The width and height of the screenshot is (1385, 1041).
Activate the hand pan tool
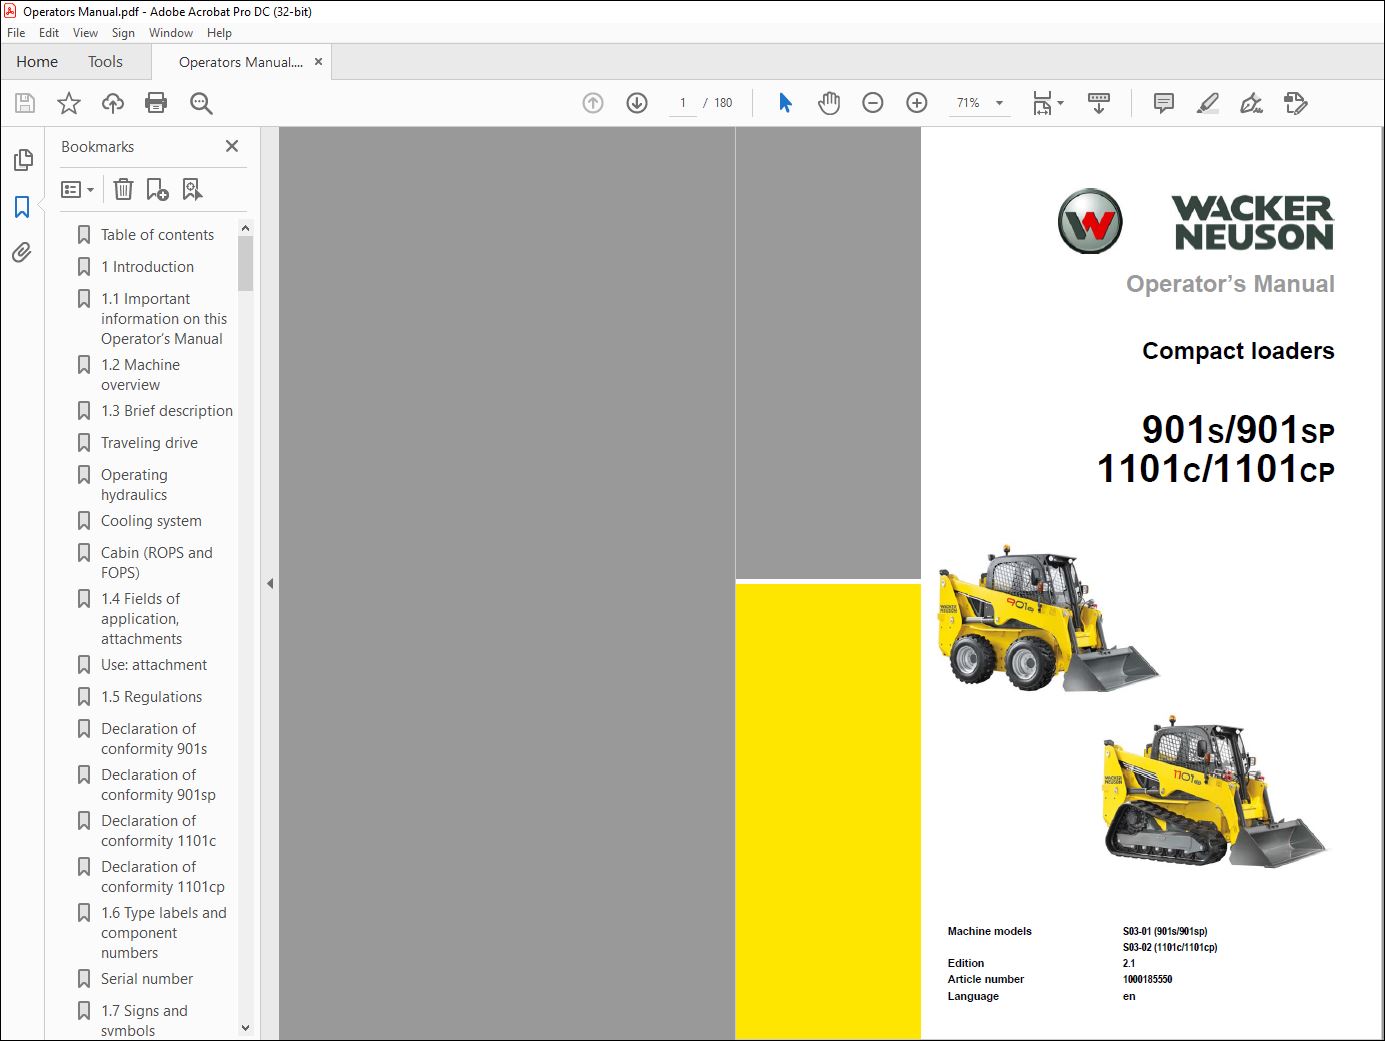(x=829, y=103)
